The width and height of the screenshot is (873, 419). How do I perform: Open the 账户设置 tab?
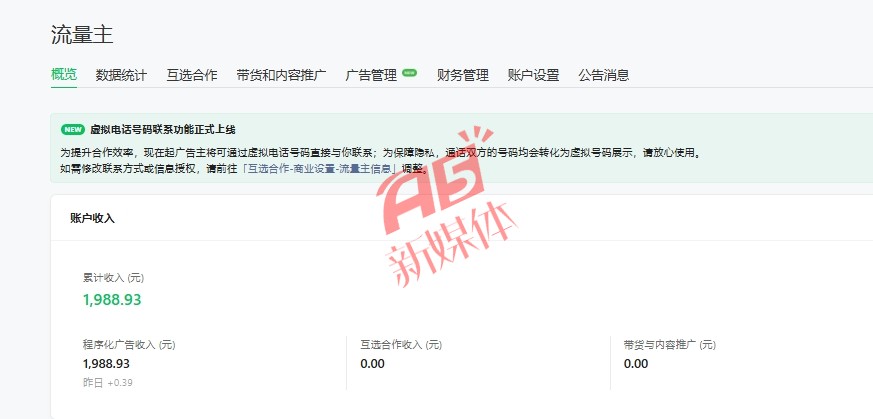[x=533, y=75]
